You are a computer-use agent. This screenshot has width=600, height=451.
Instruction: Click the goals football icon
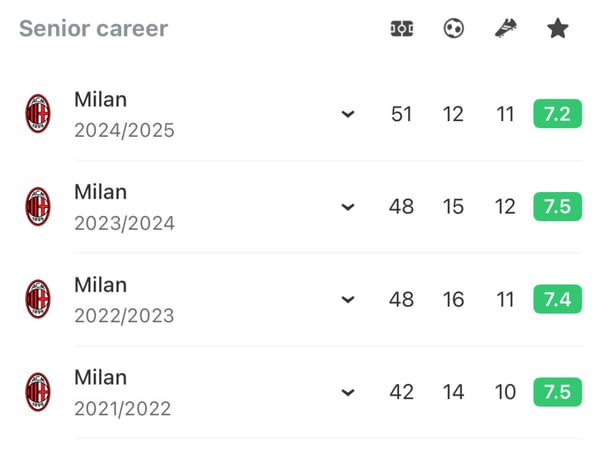coord(454,29)
